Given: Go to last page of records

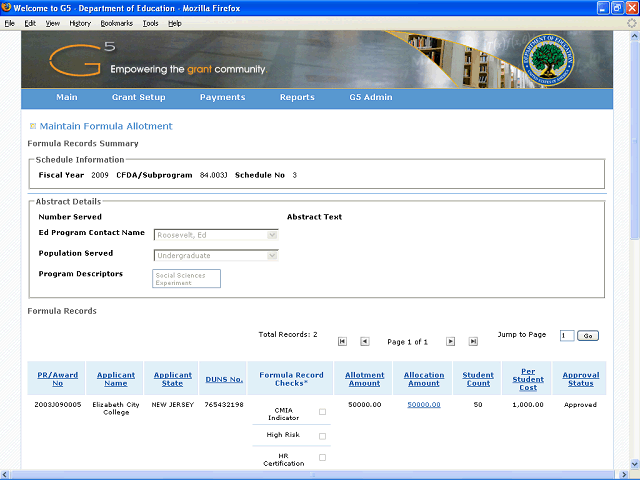Looking at the screenshot, I should pos(473,341).
